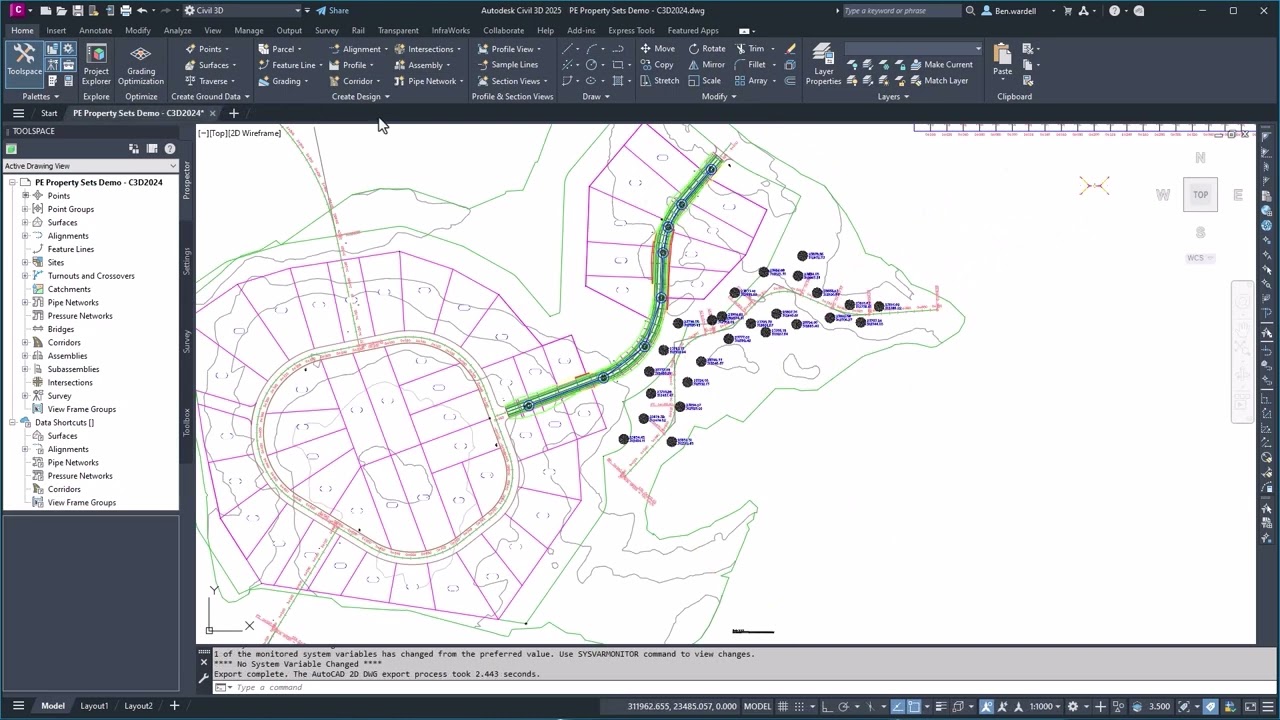The height and width of the screenshot is (720, 1280).
Task: Toggle 2D object snap button
Action: (x=914, y=706)
